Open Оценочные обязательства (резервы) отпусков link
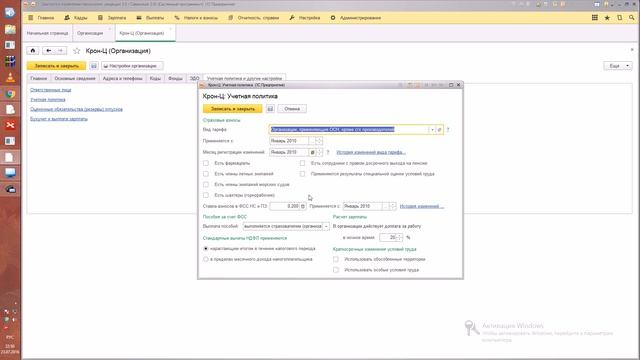The image size is (640, 360). [x=76, y=109]
